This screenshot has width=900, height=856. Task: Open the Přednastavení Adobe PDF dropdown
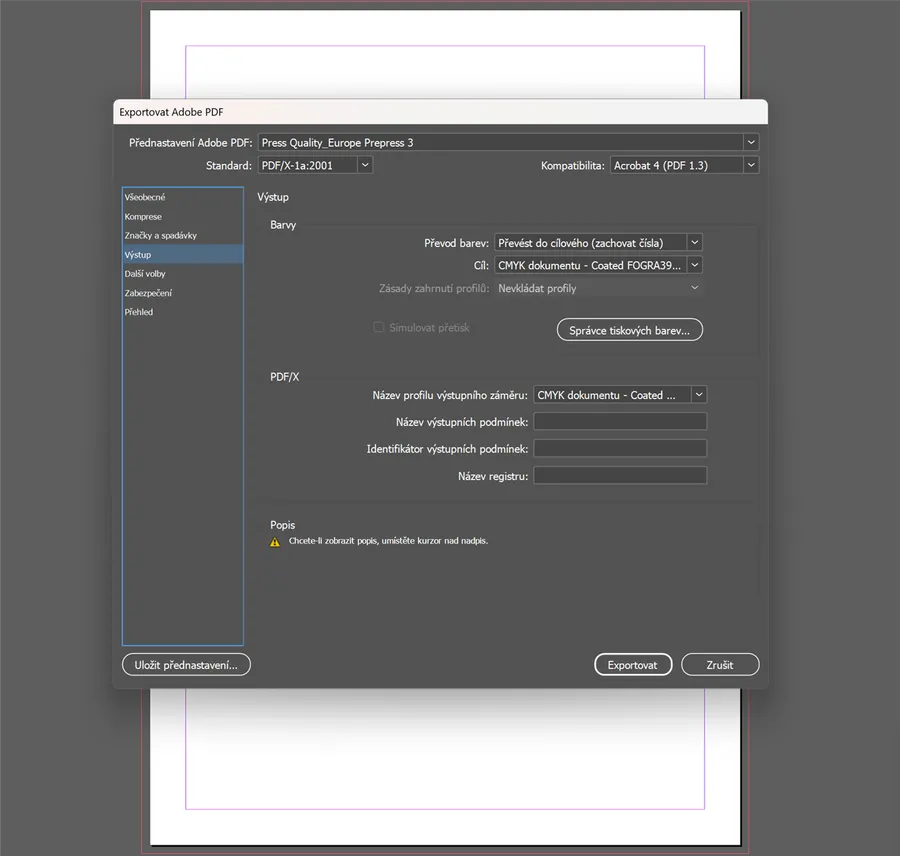(x=509, y=142)
